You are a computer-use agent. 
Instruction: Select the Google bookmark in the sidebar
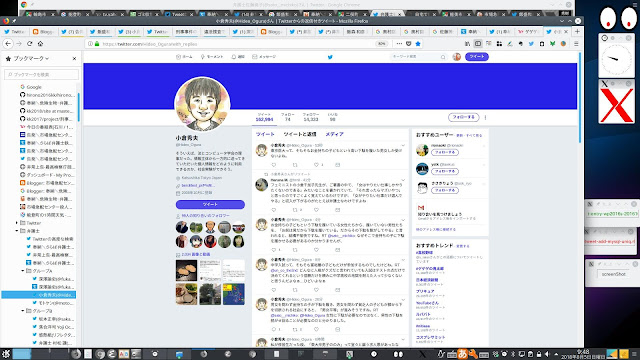coord(34,87)
